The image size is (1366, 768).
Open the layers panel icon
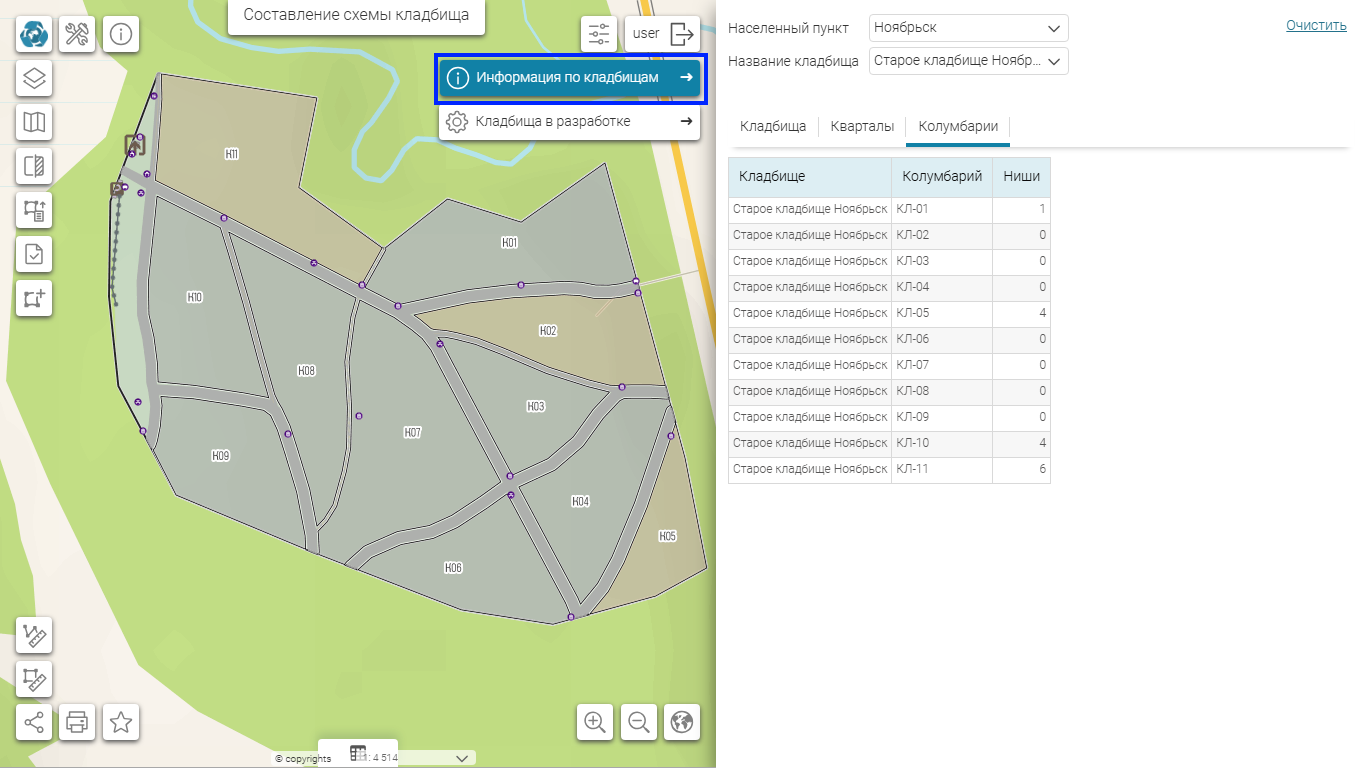pos(34,78)
